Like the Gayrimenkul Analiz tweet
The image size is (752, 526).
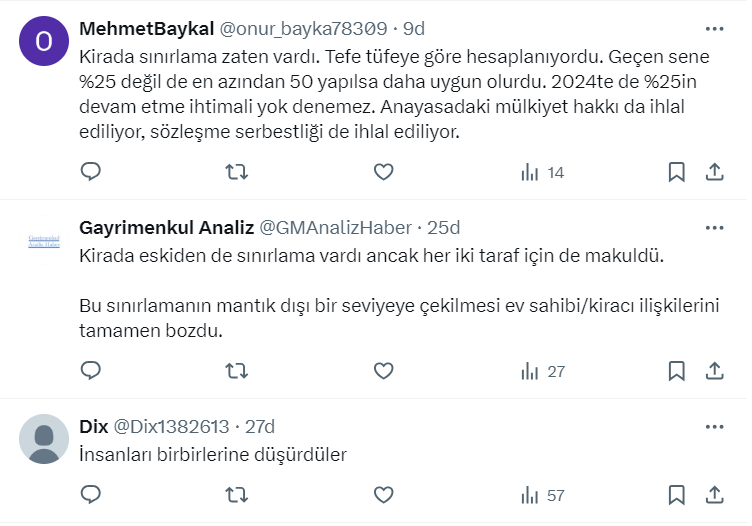pos(383,371)
